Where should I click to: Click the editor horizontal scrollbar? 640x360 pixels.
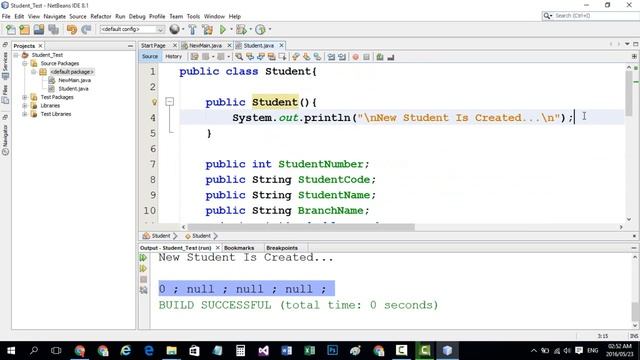(301, 227)
